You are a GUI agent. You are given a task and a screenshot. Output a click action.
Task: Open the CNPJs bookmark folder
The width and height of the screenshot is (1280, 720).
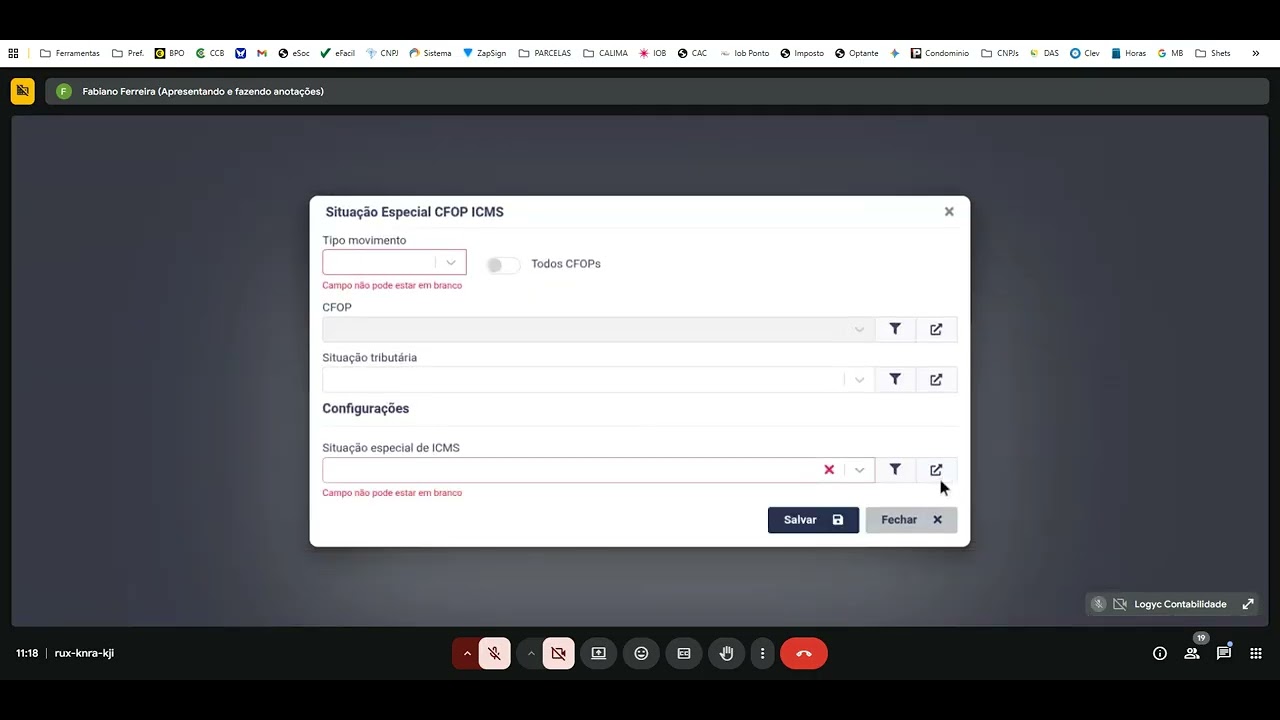click(1000, 53)
